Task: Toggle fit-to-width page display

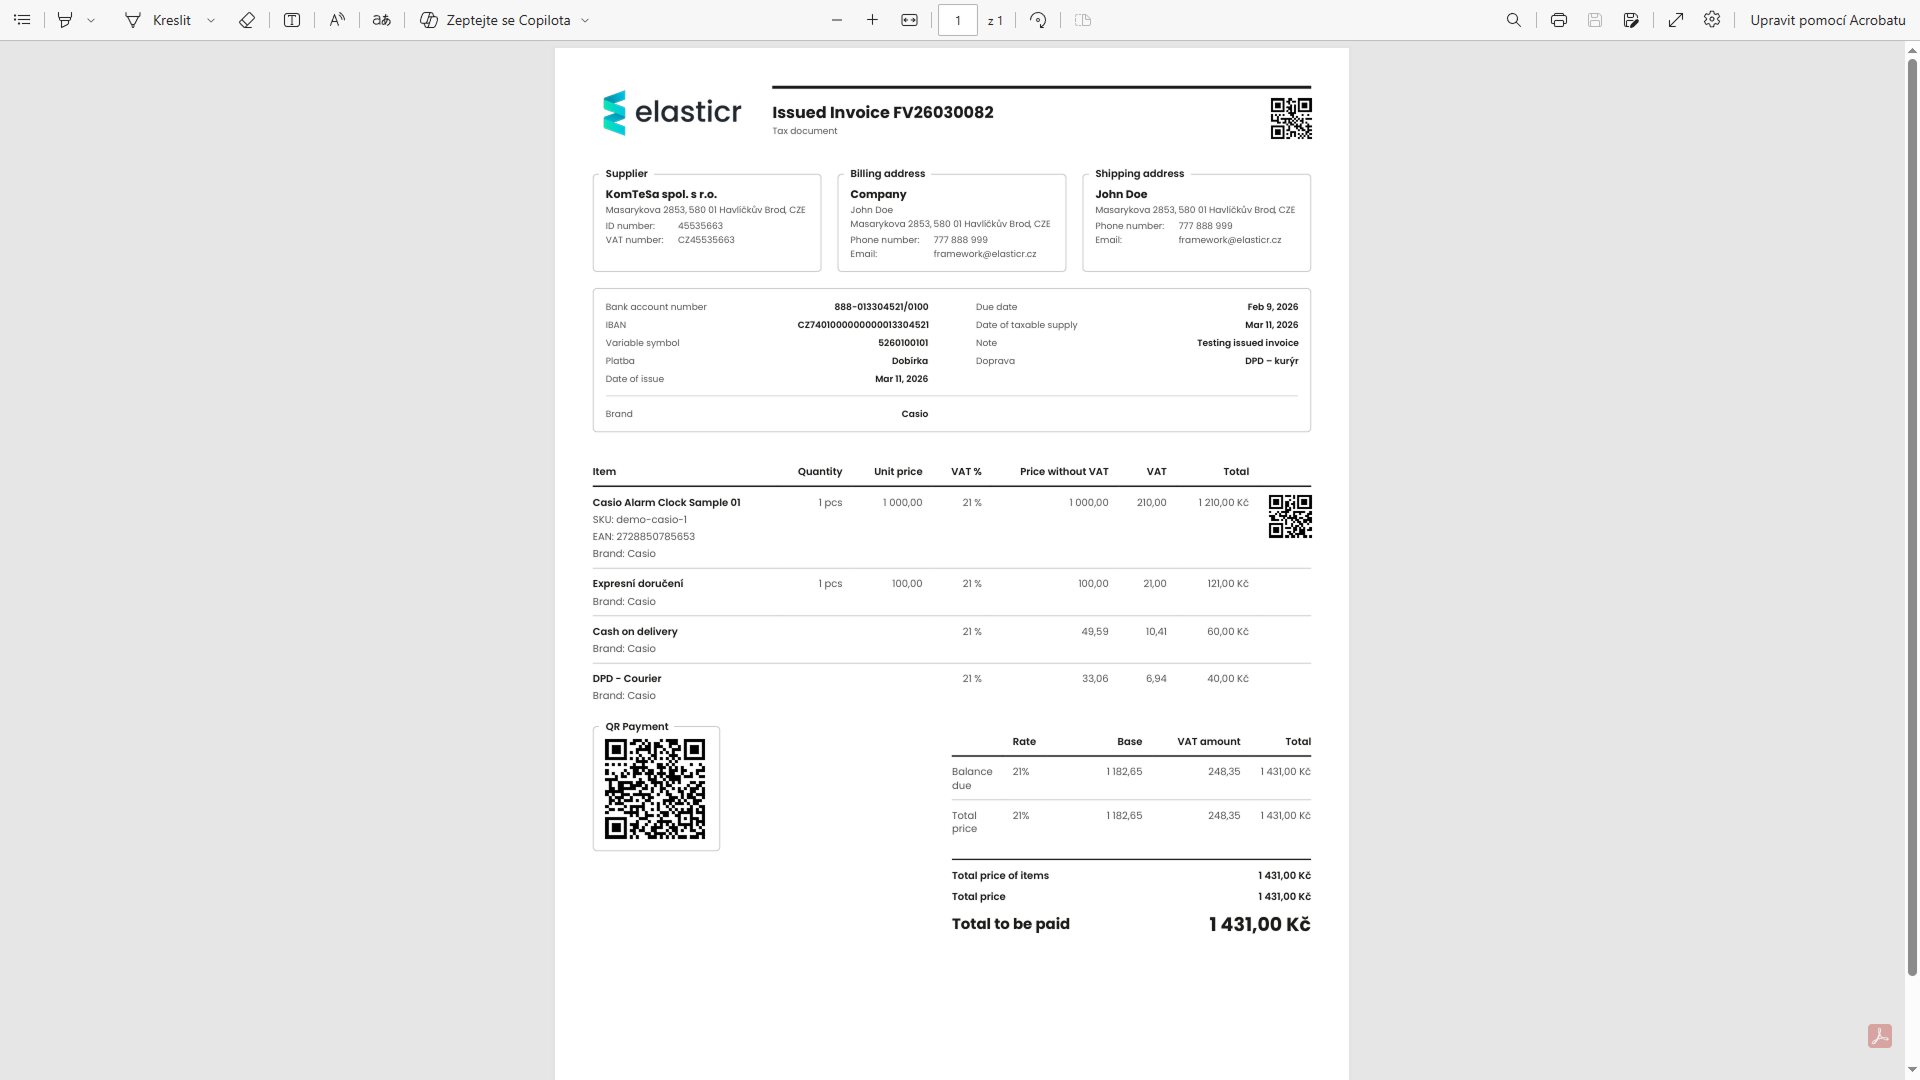Action: point(909,20)
